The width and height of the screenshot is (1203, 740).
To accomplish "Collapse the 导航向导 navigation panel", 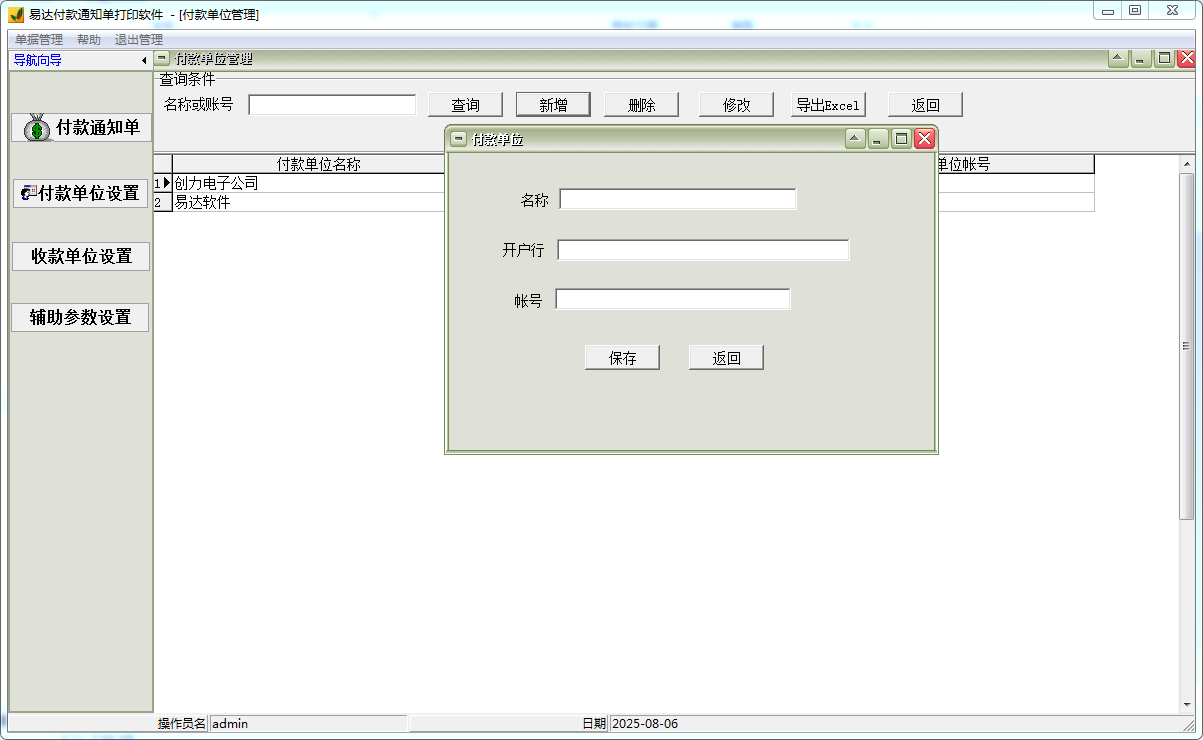I will pyautogui.click(x=144, y=59).
